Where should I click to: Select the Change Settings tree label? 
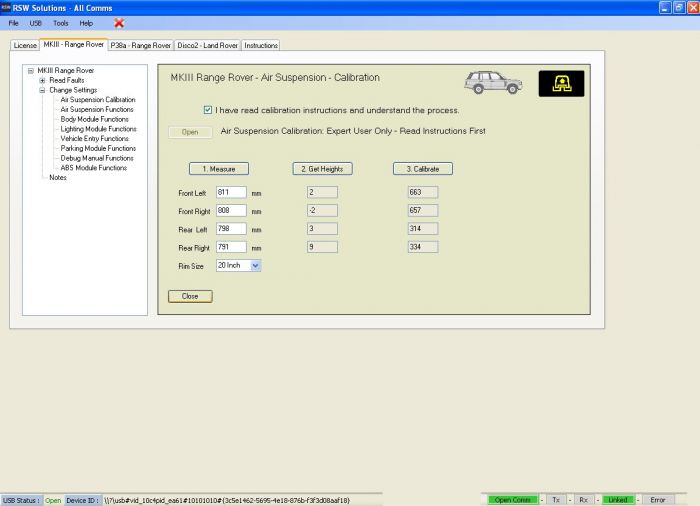[73, 90]
